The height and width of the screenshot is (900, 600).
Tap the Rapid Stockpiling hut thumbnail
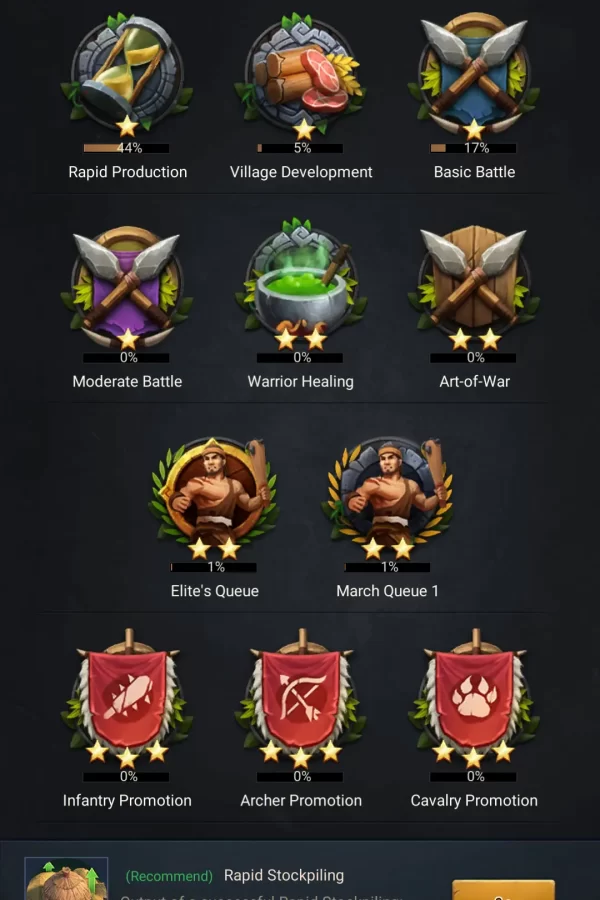click(x=66, y=879)
